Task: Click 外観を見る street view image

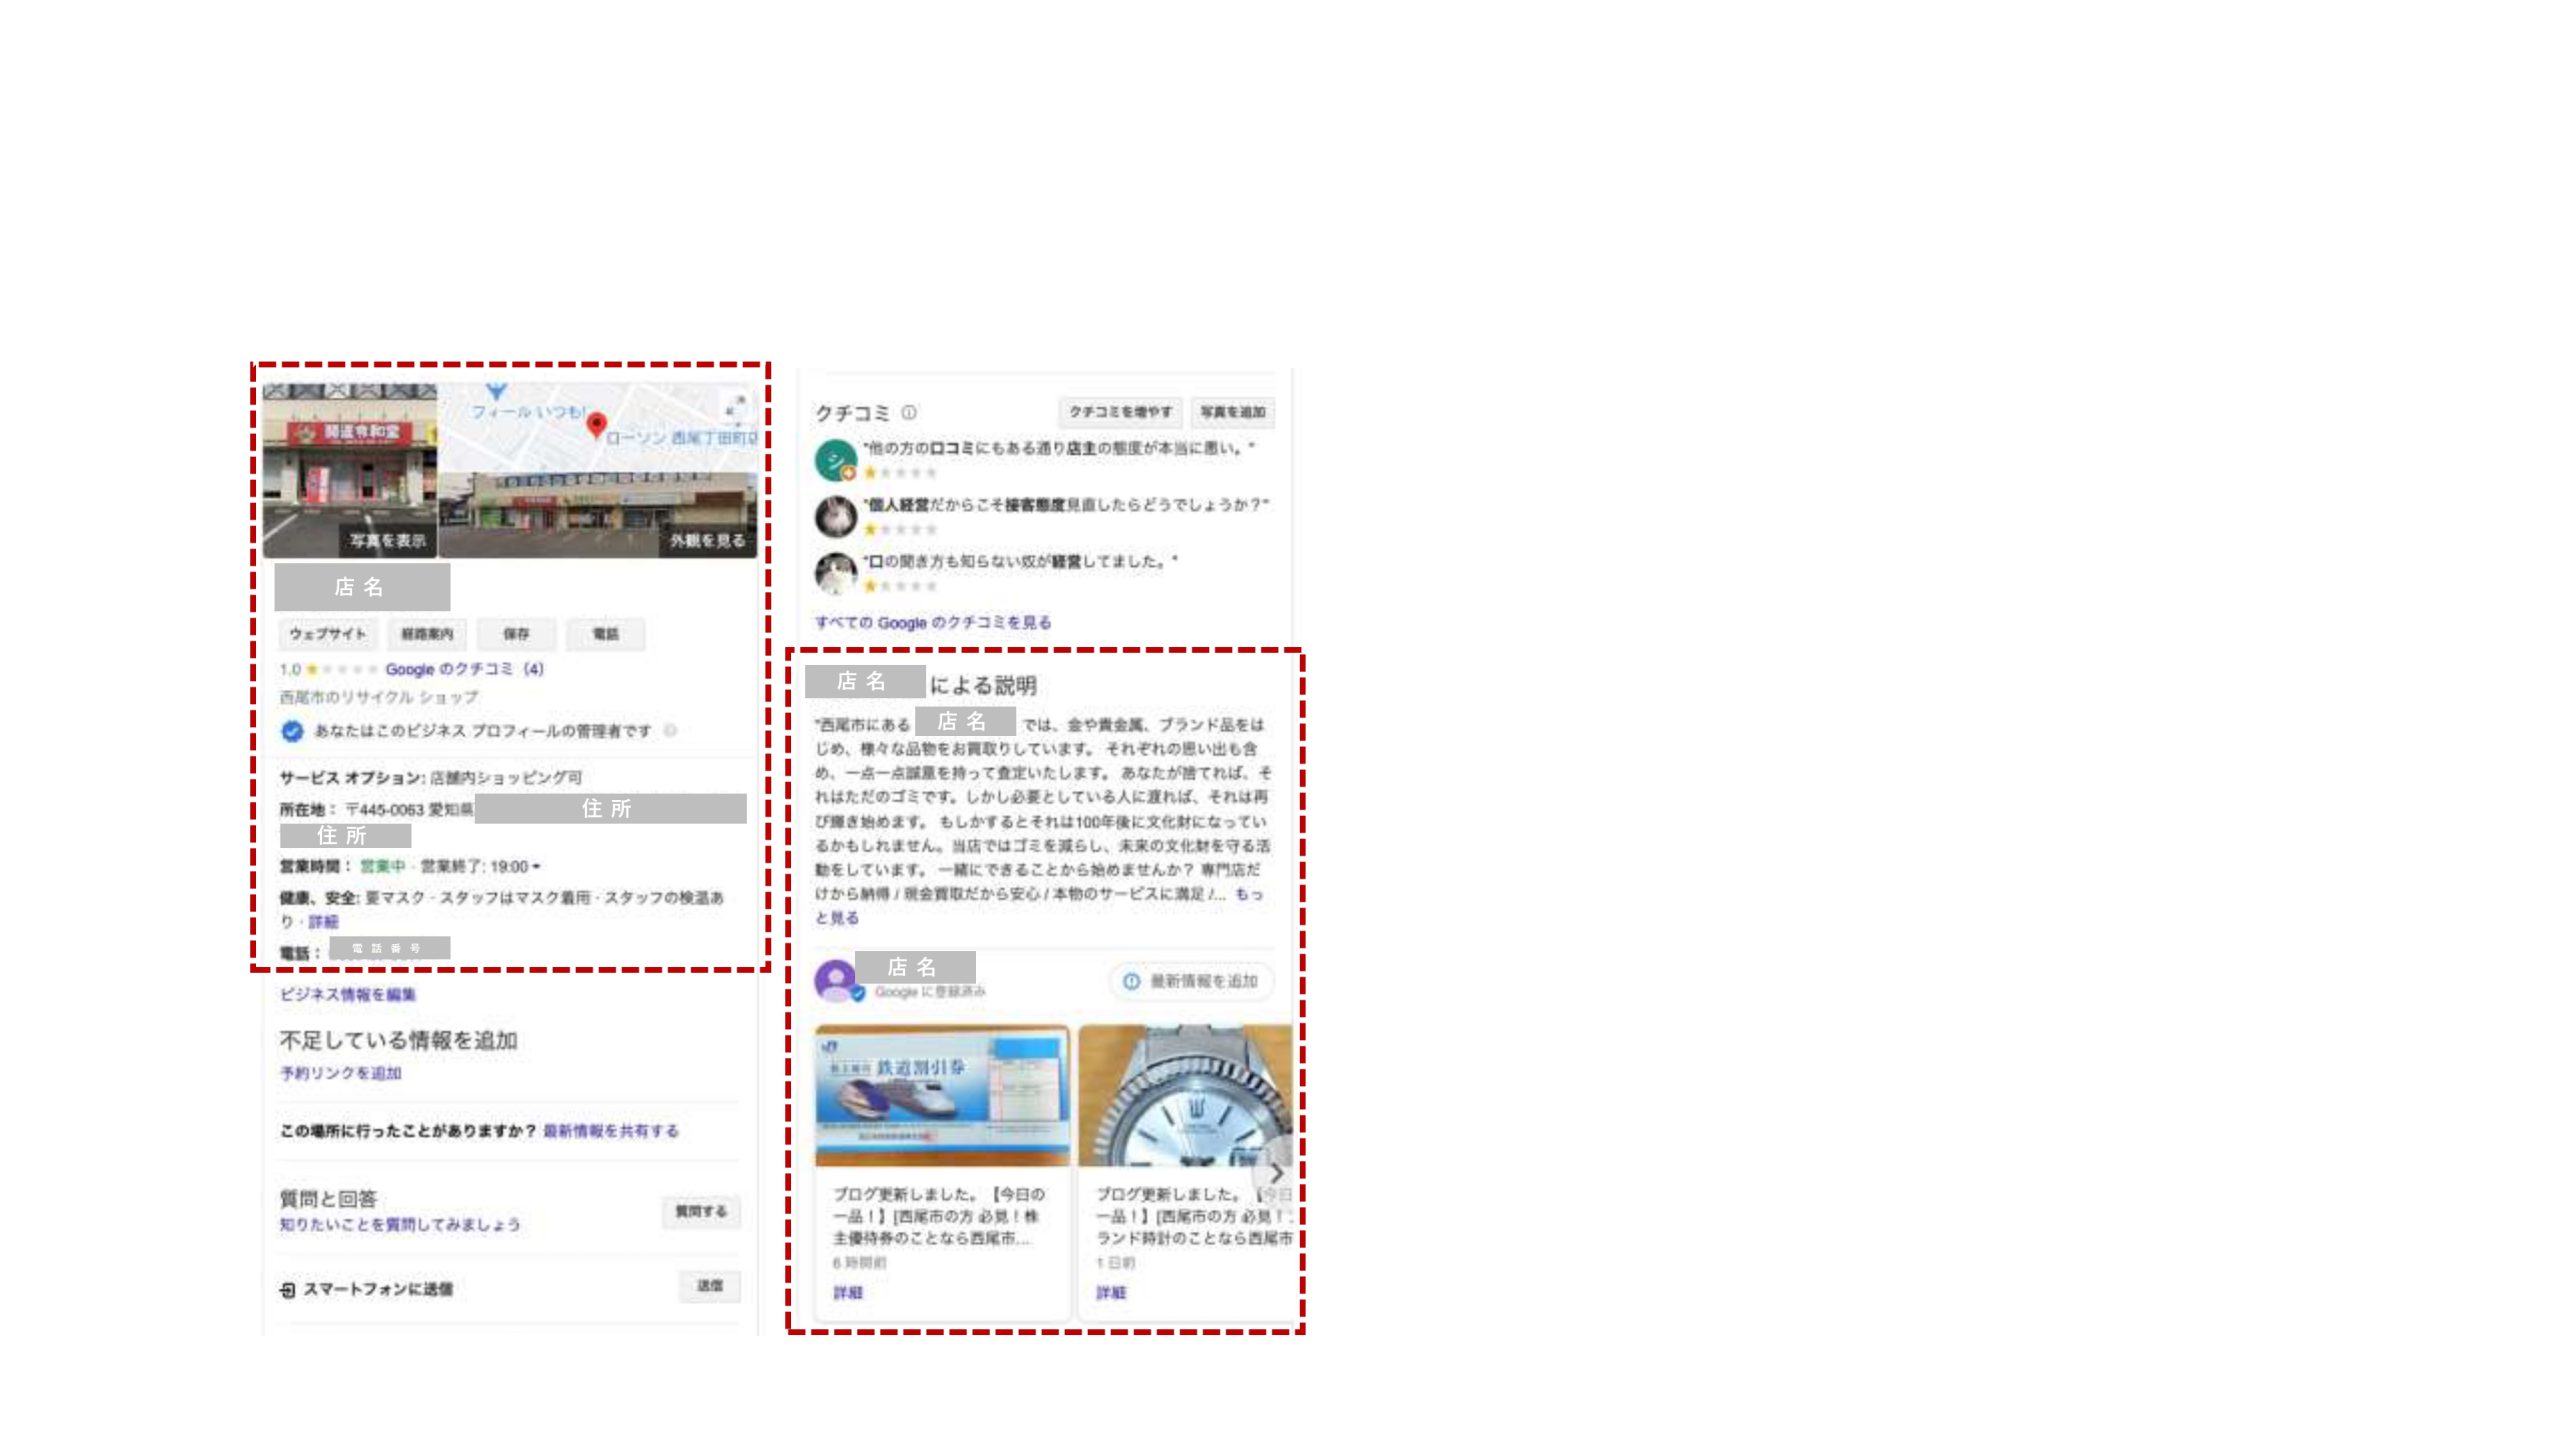Action: click(x=706, y=541)
